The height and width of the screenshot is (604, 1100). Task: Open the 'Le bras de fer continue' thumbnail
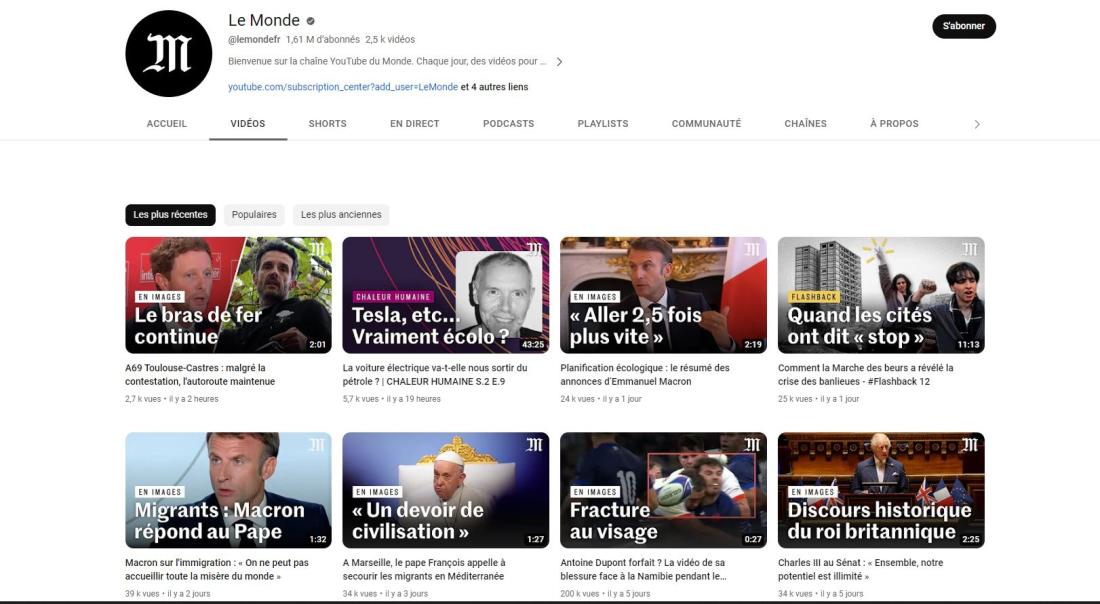coord(228,295)
